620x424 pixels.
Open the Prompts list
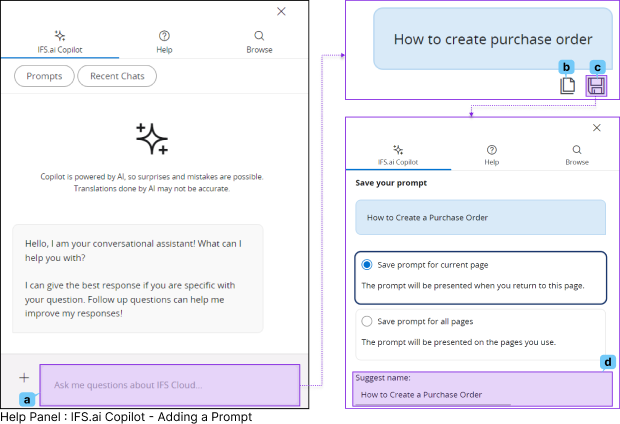pyautogui.click(x=43, y=77)
